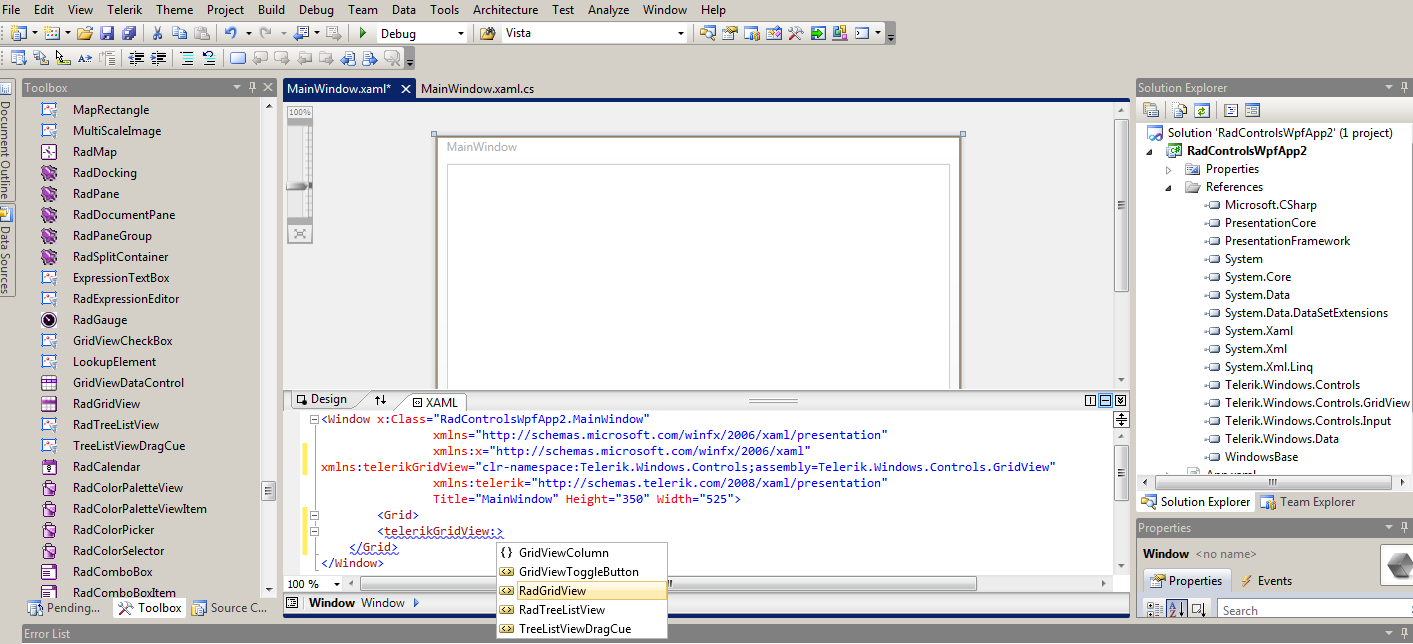
Task: Click the Save All toolbar icon
Action: point(129,33)
